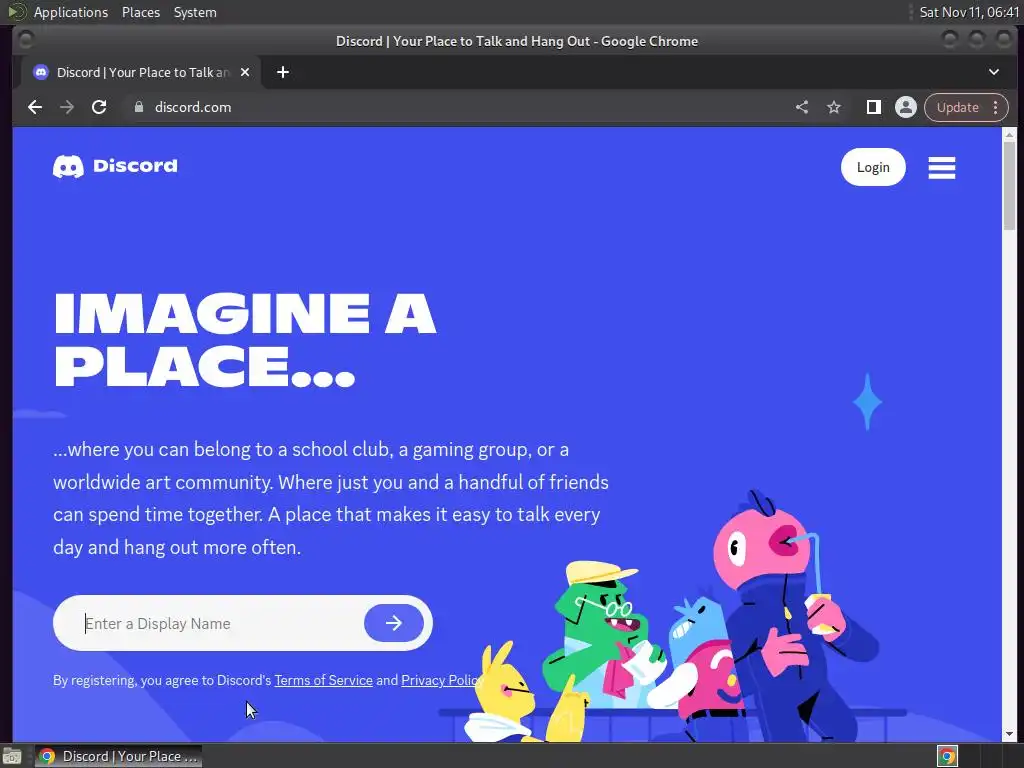Click the show desktop icon in bottom panel
Viewport: 1024px width, 768px height.
click(12, 756)
